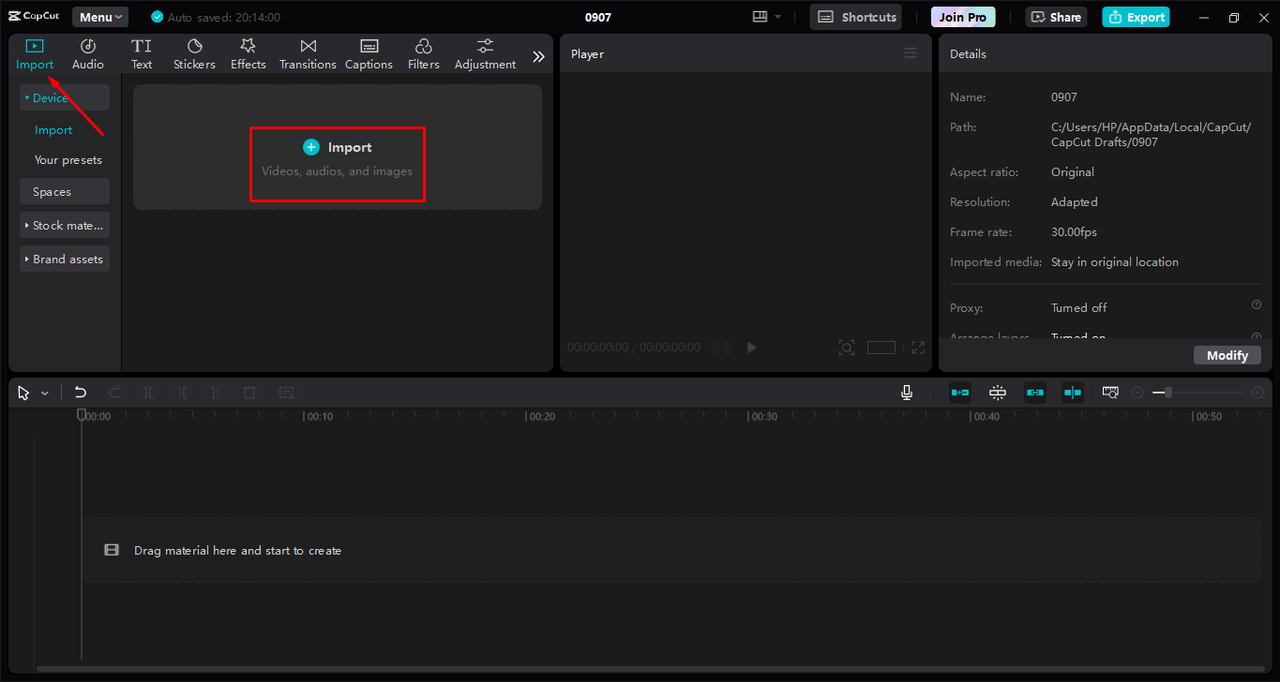Click the CapCut logo
Screen dimensions: 1280x682
pos(34,17)
